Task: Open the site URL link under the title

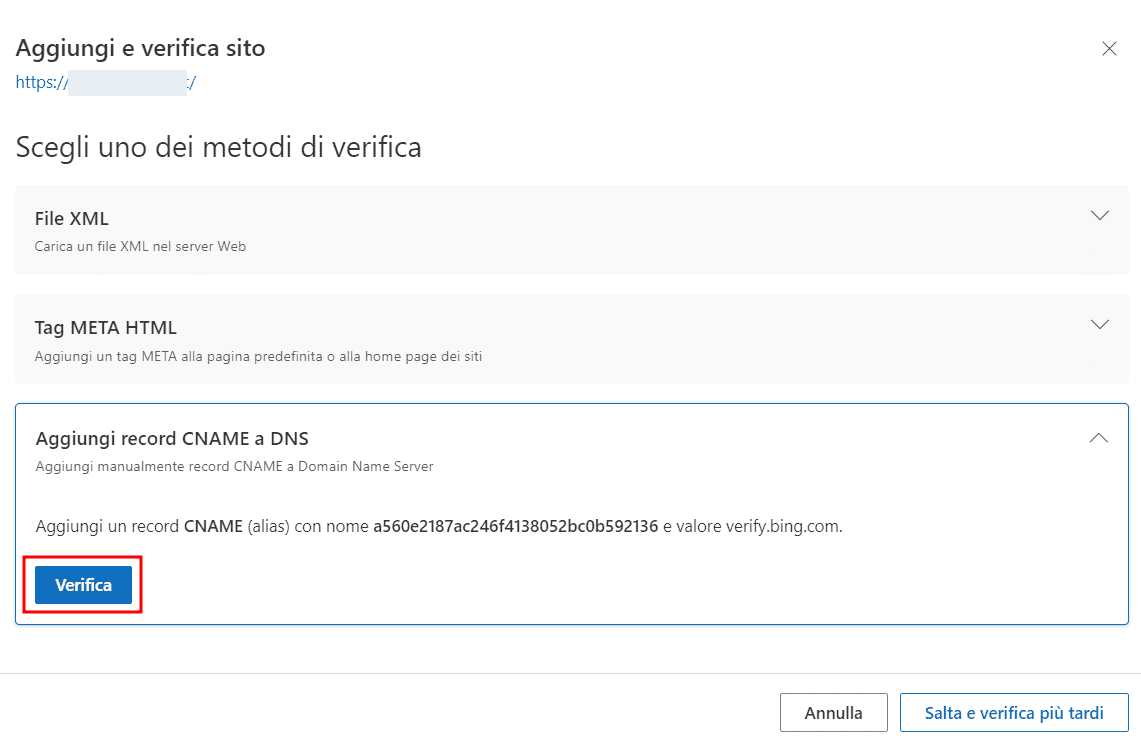Action: point(105,82)
